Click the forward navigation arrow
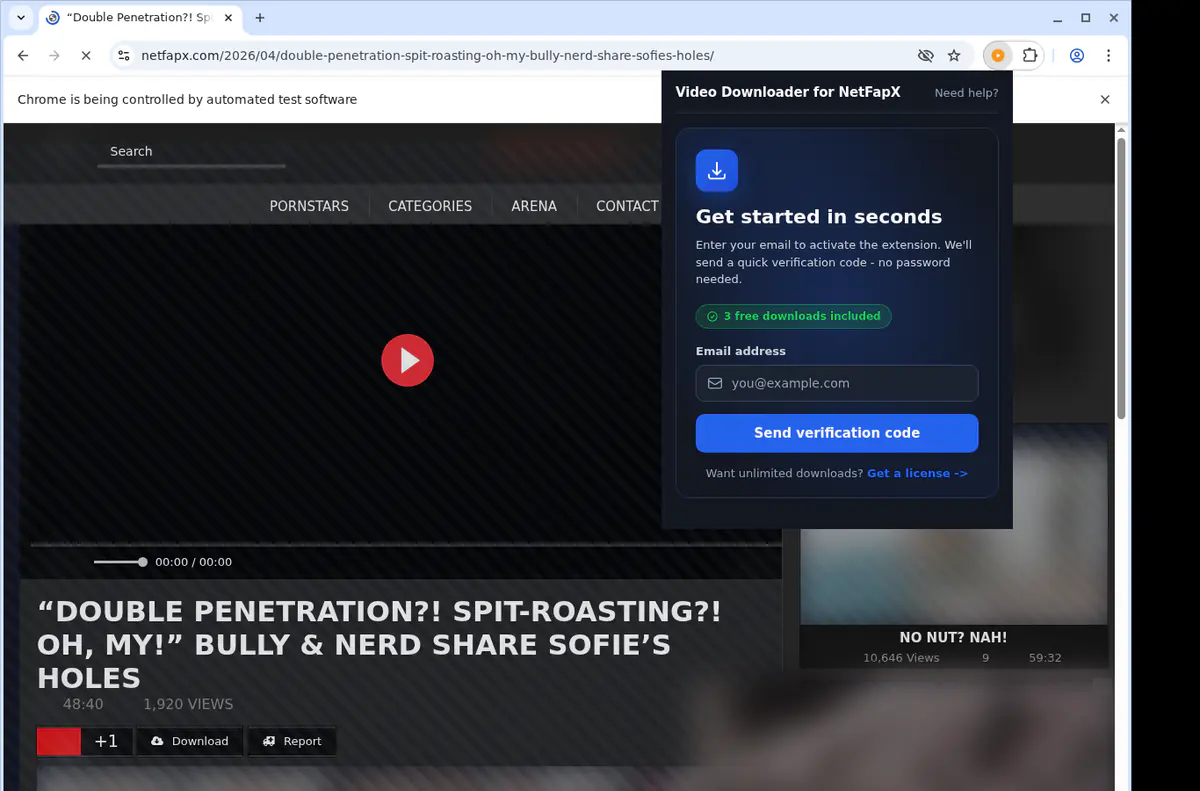Image resolution: width=1200 pixels, height=791 pixels. pos(54,56)
